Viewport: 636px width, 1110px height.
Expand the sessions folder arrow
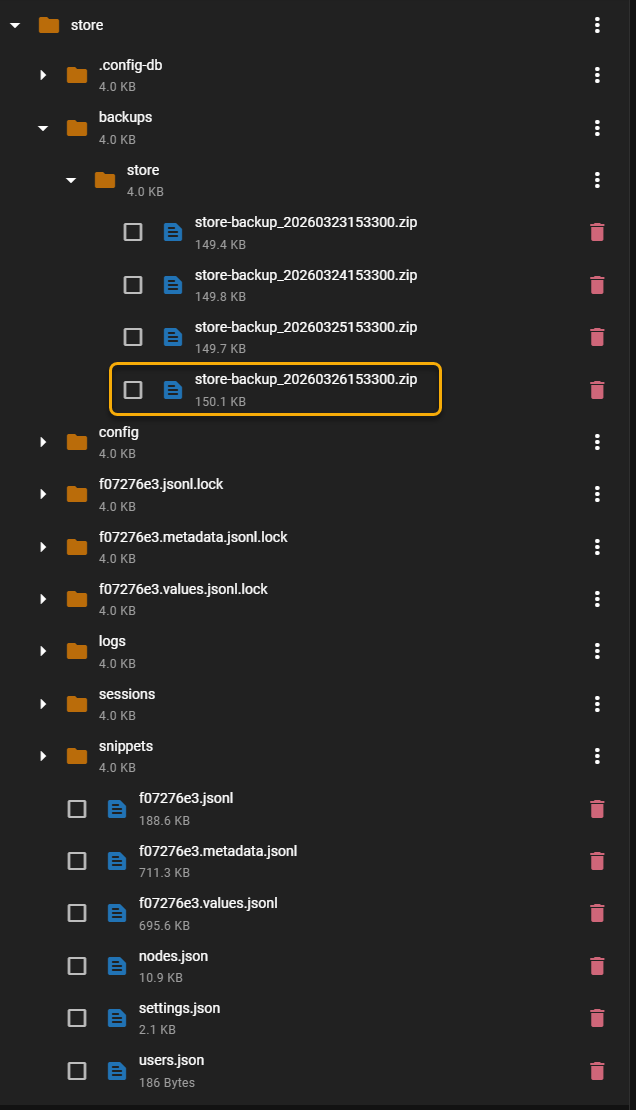click(43, 704)
